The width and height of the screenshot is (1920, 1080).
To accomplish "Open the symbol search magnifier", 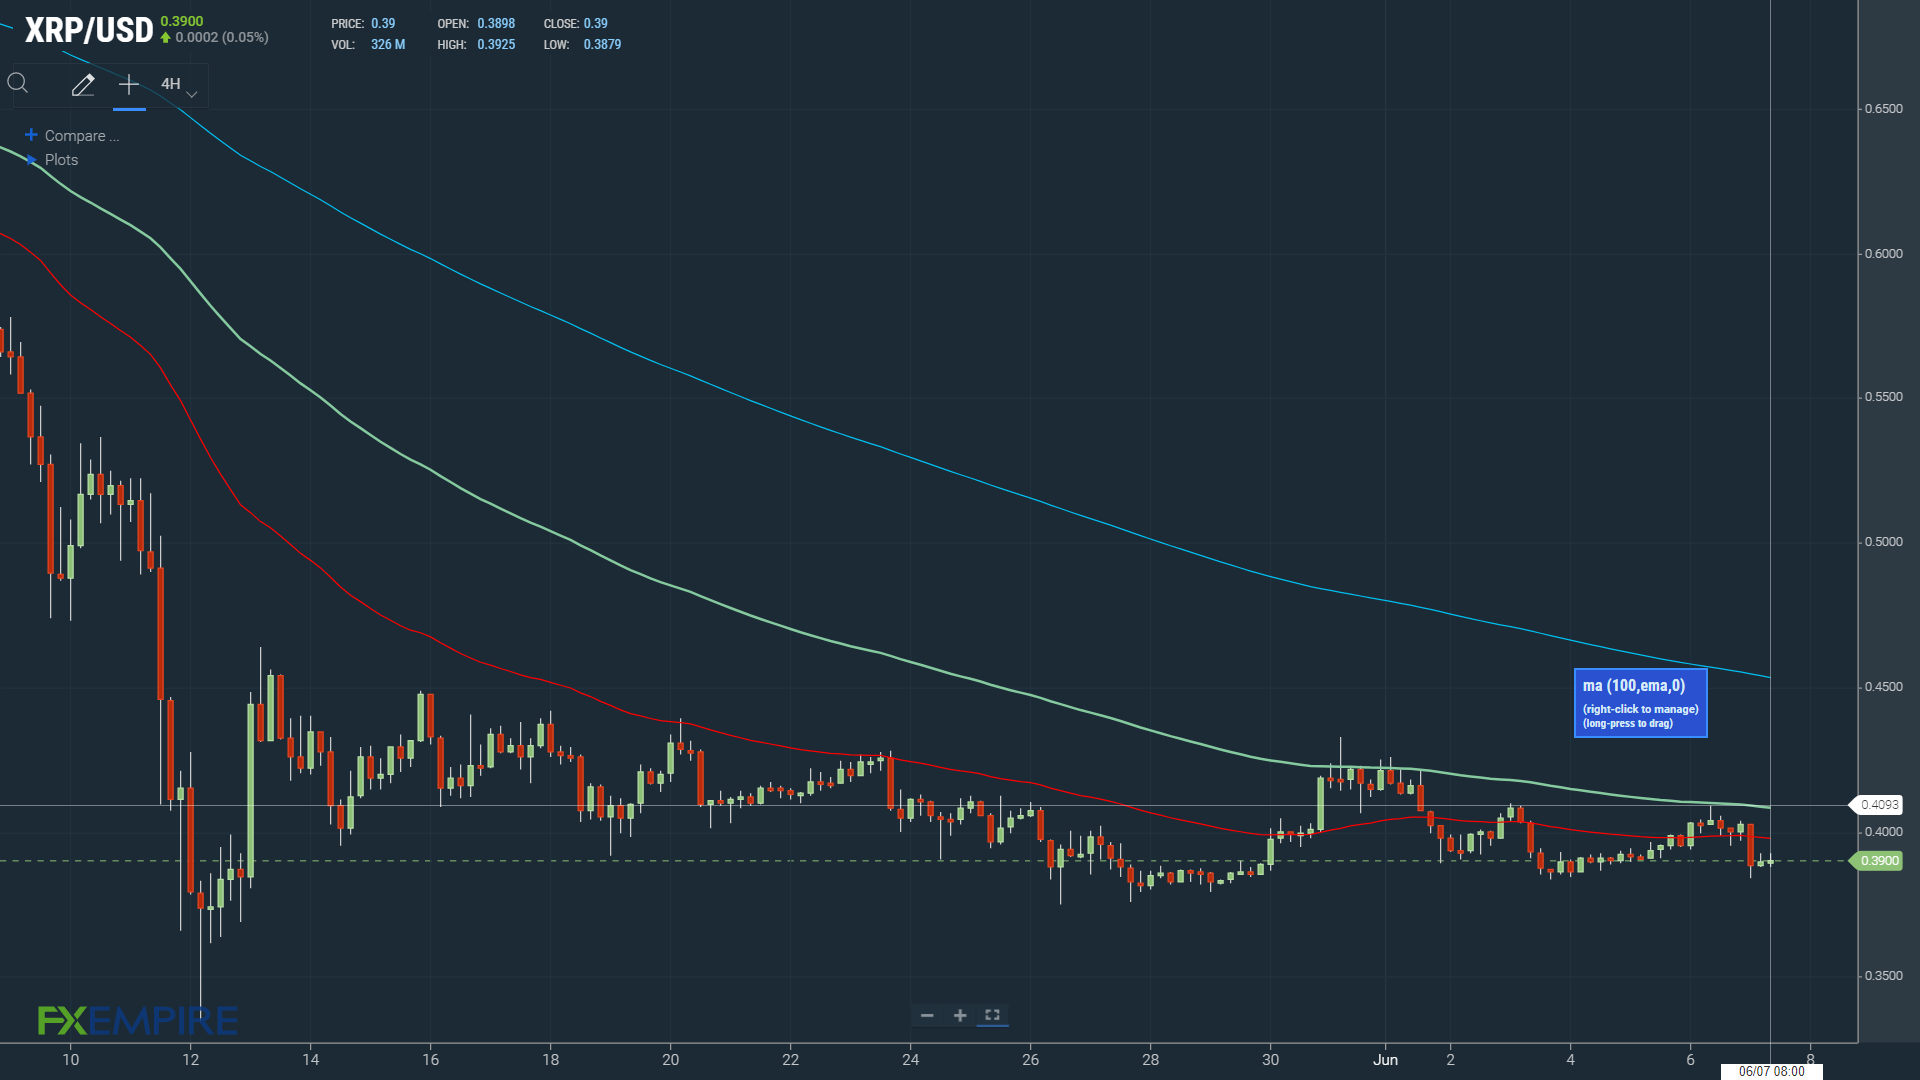I will point(18,83).
